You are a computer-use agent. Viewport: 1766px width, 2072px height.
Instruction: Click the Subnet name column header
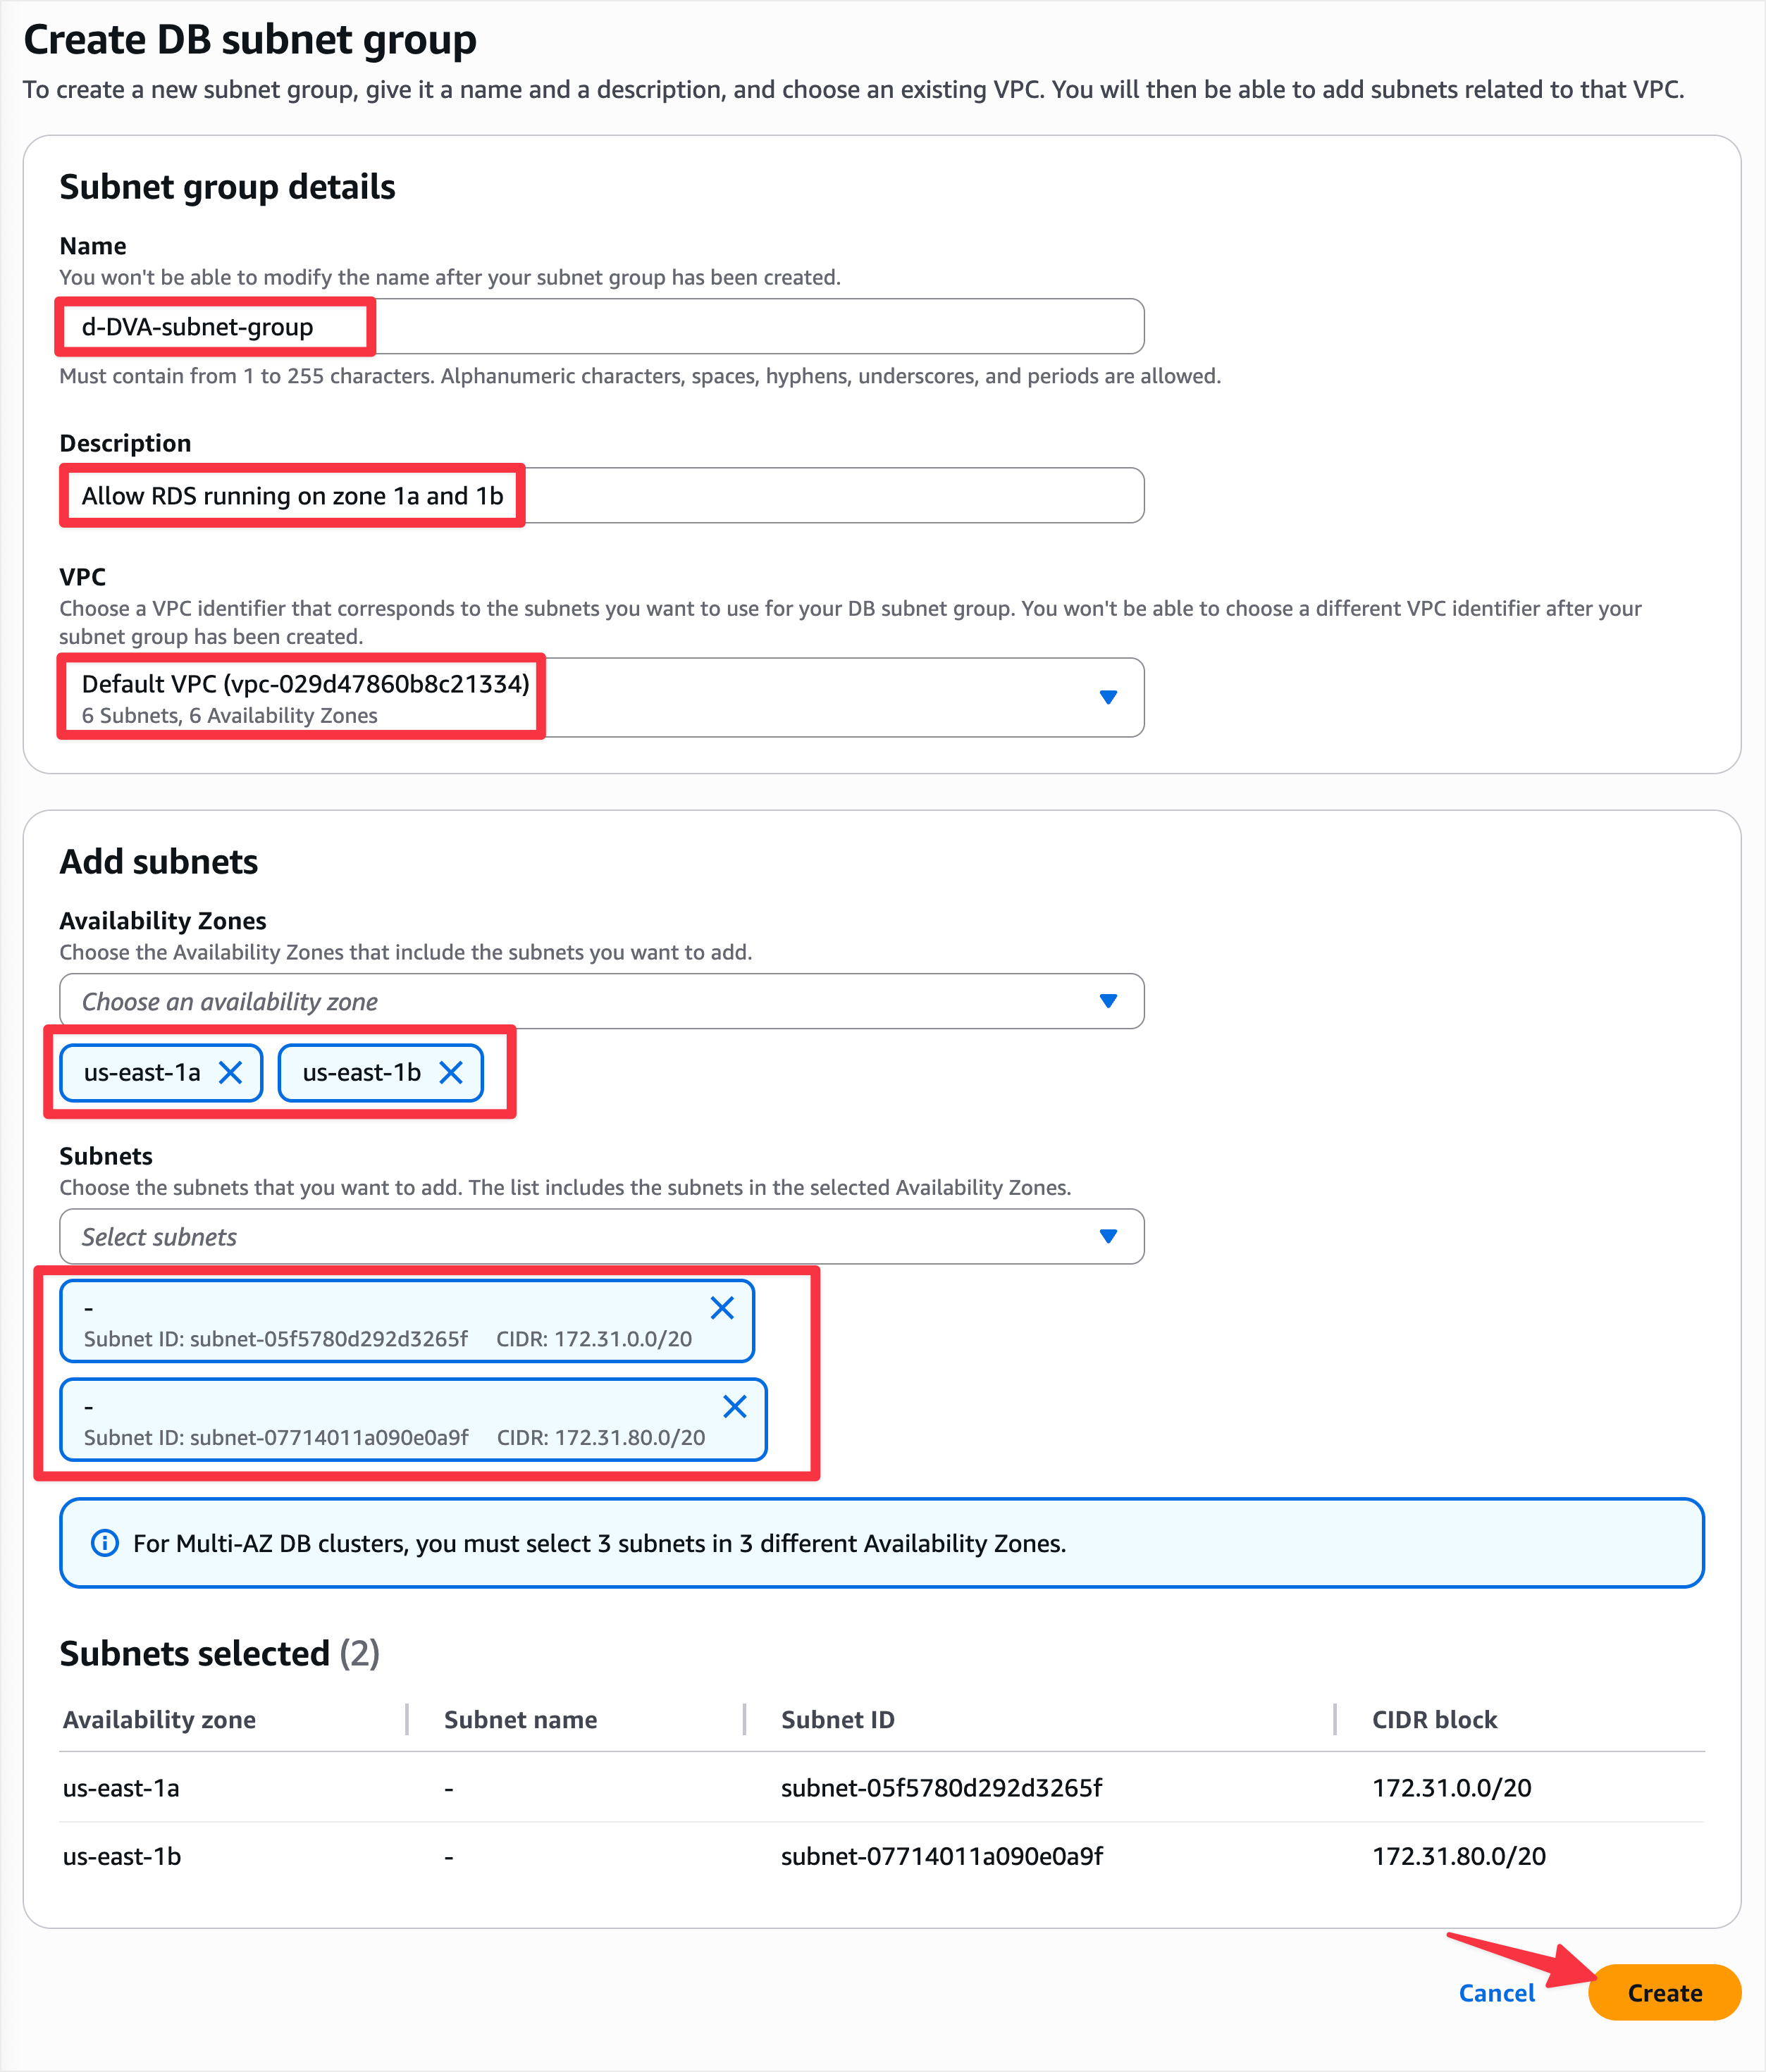click(520, 1719)
